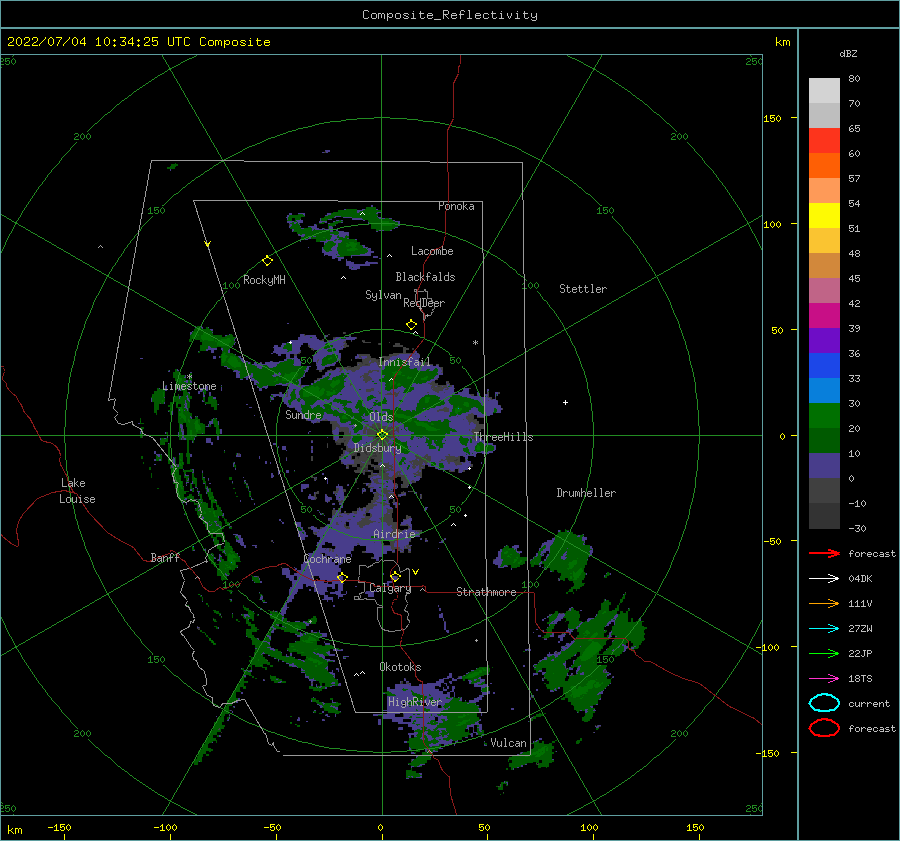900x841 pixels.
Task: Select the cyan 27ZW arrow in the legend
Action: point(824,629)
